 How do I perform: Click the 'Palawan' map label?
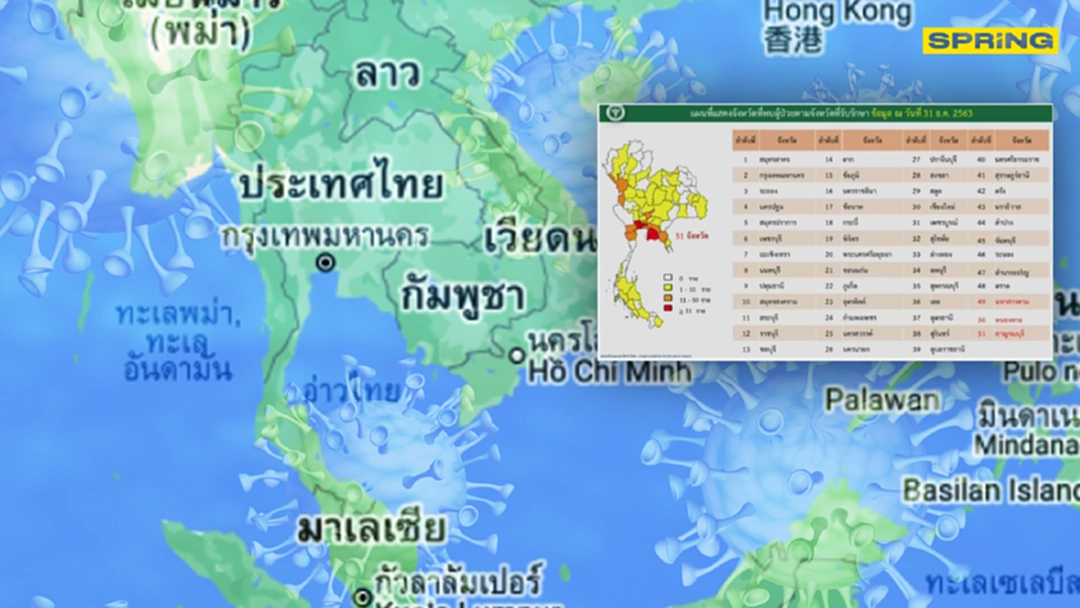882,400
